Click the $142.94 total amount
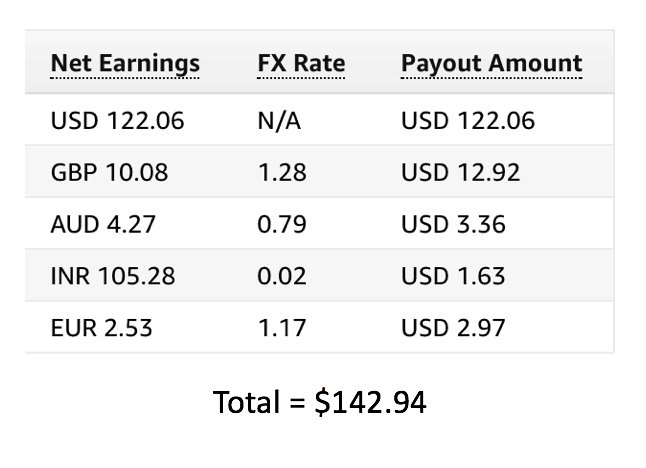The height and width of the screenshot is (468, 646). coord(370,402)
